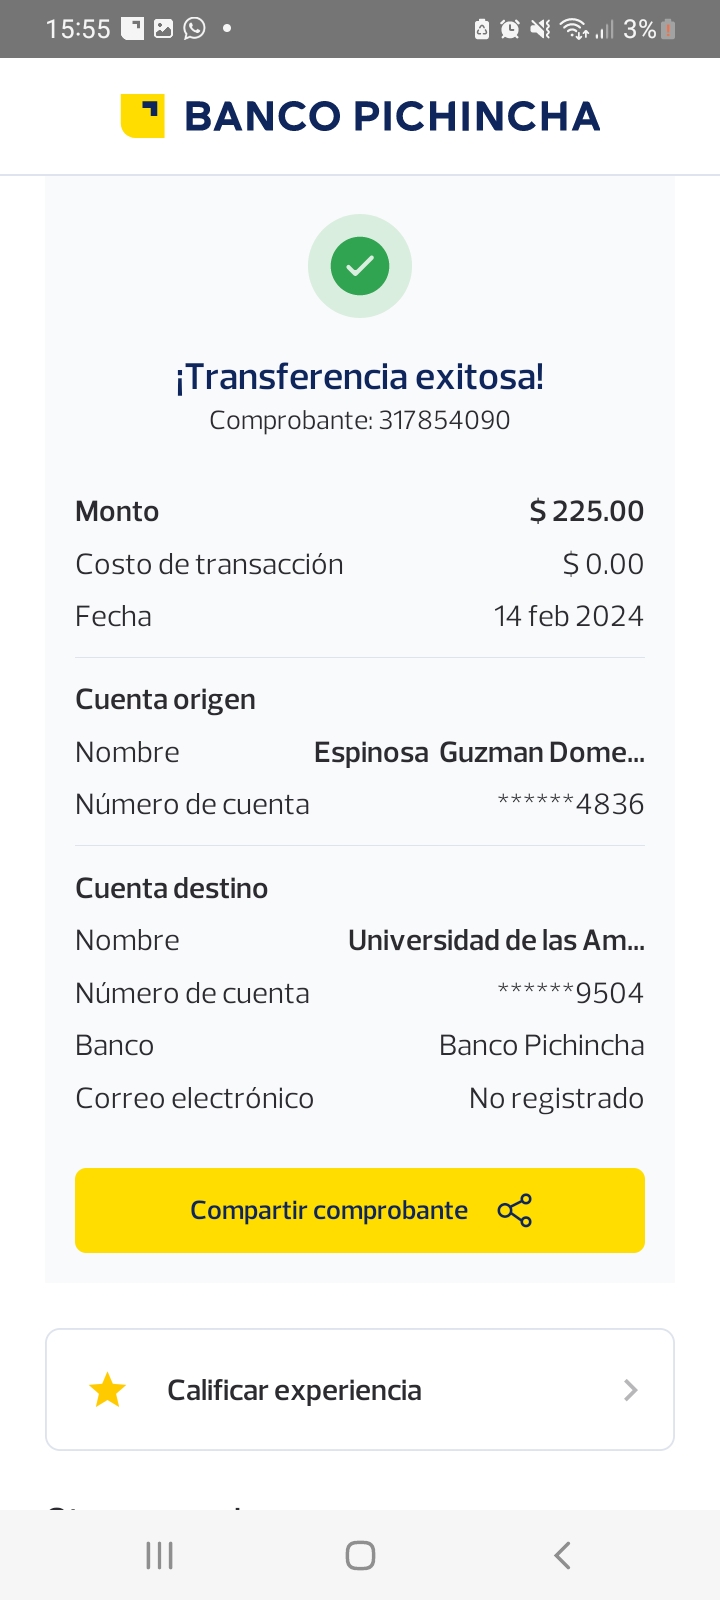Tap the green success checkmark icon
Image resolution: width=720 pixels, height=1600 pixels.
pyautogui.click(x=360, y=266)
